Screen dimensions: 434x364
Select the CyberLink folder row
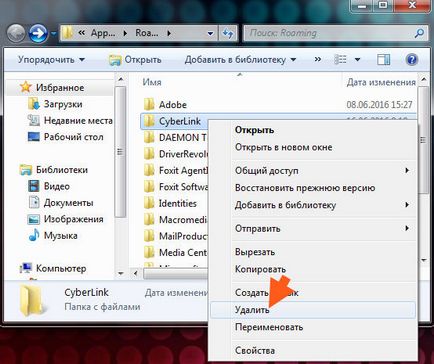(174, 121)
